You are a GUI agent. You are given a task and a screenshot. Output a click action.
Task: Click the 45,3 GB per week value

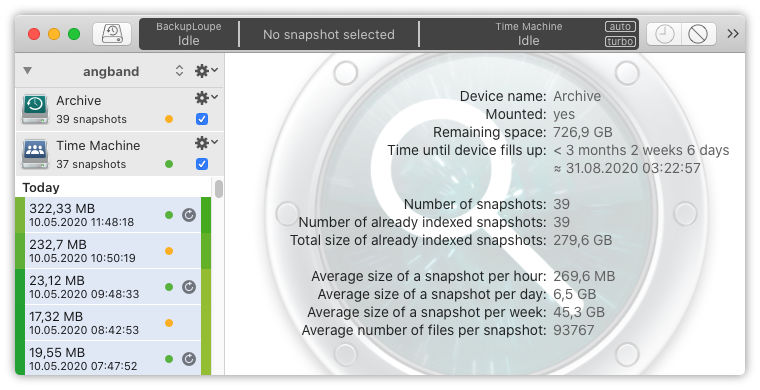point(579,312)
